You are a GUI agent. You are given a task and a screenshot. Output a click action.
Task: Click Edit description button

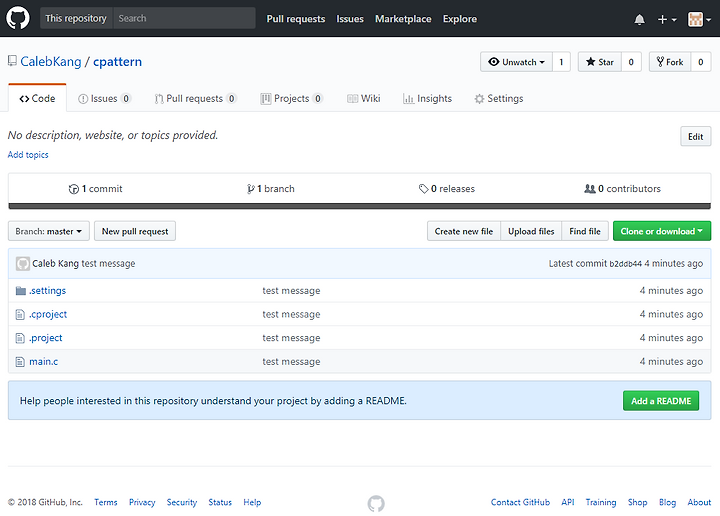[x=695, y=136]
